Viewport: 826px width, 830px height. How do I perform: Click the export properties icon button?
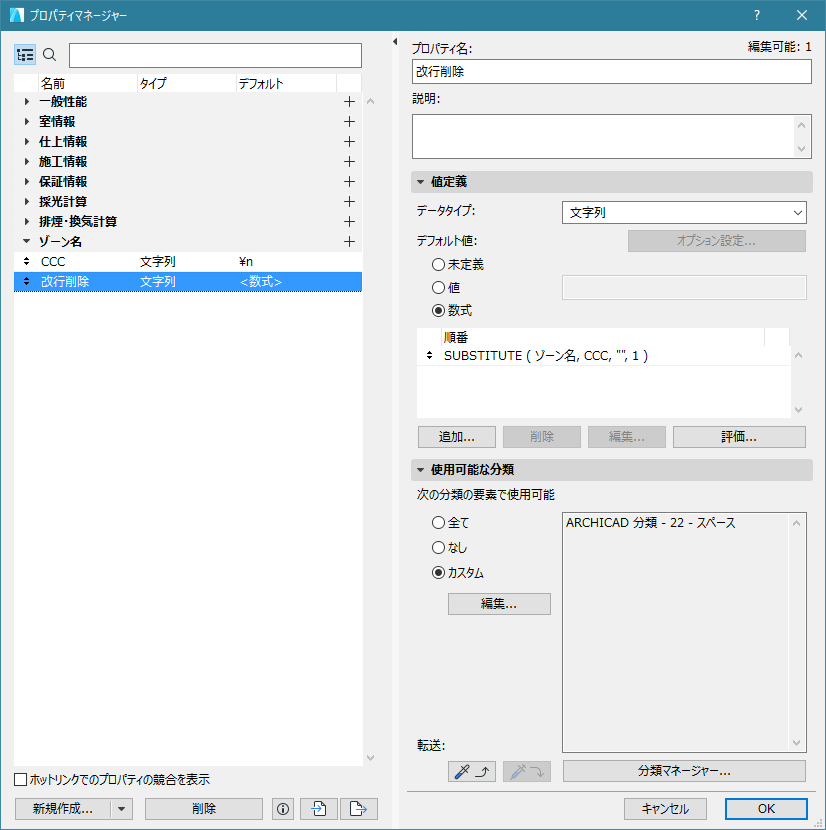tap(358, 809)
